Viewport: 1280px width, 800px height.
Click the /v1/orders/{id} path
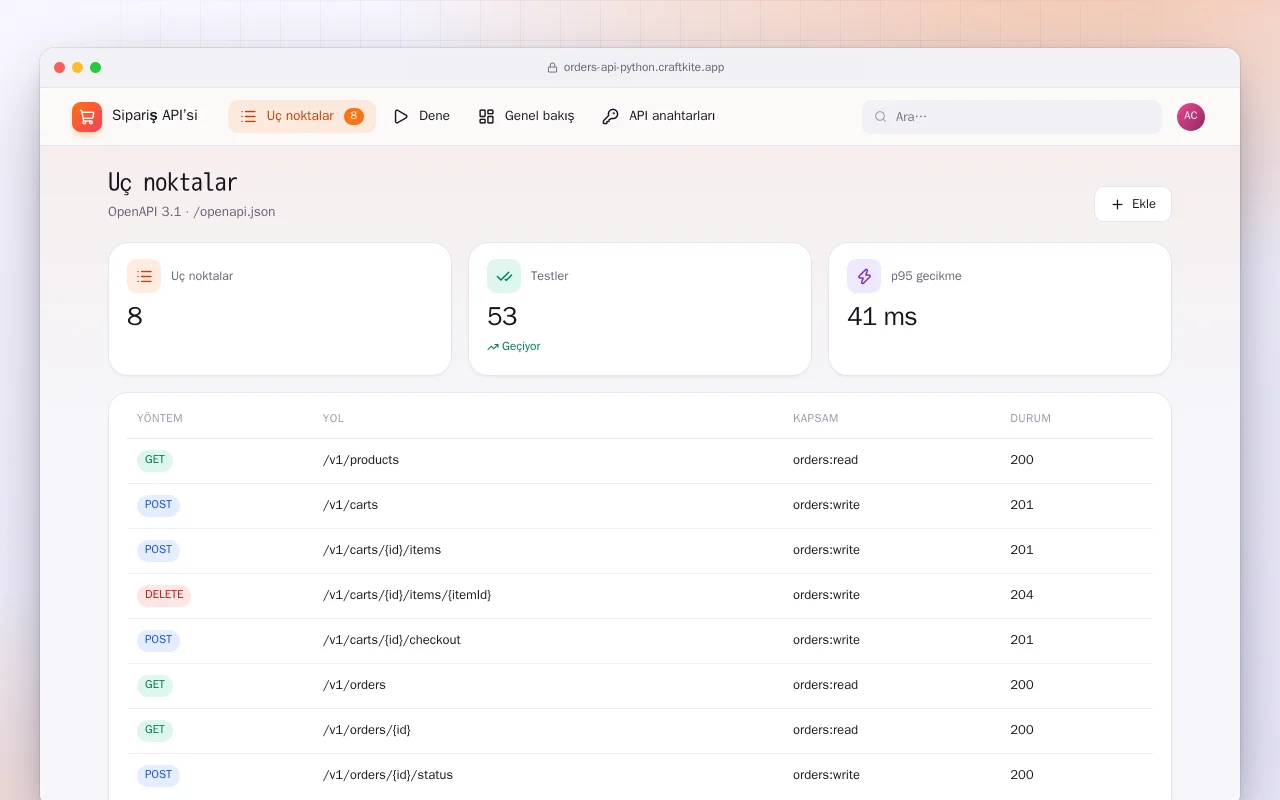(x=367, y=730)
